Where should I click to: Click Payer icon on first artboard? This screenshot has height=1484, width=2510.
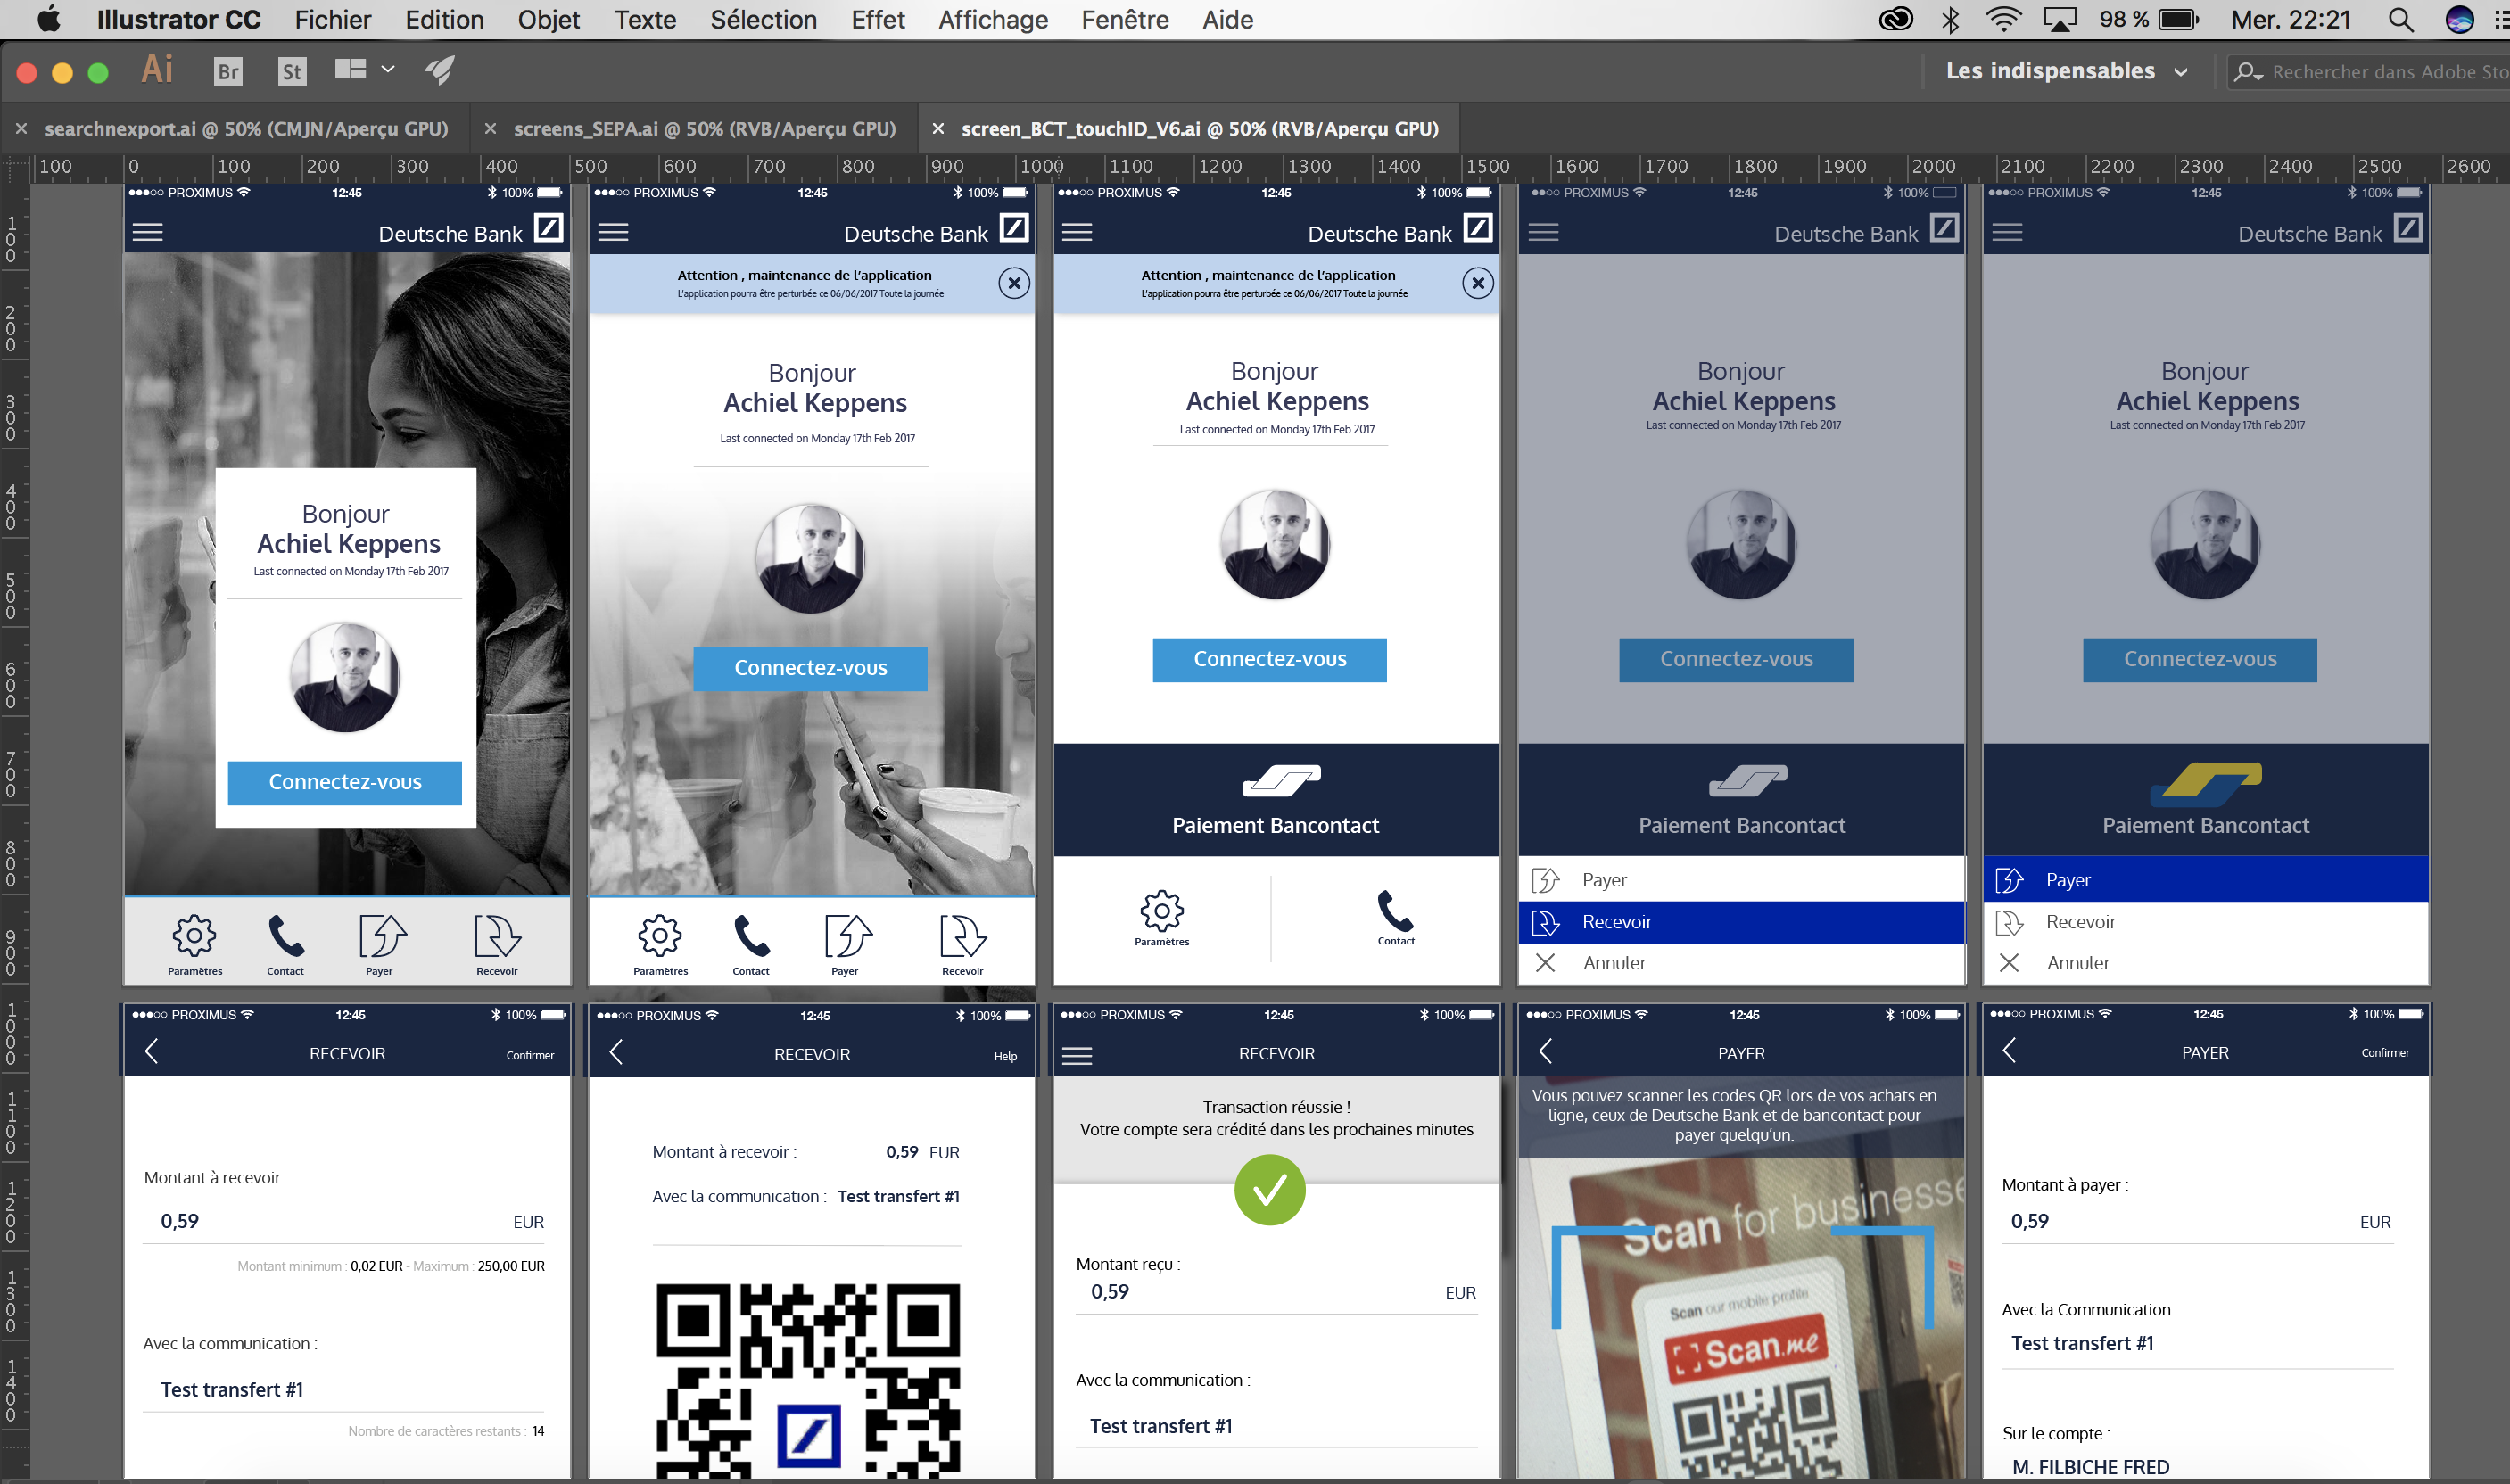[x=383, y=936]
